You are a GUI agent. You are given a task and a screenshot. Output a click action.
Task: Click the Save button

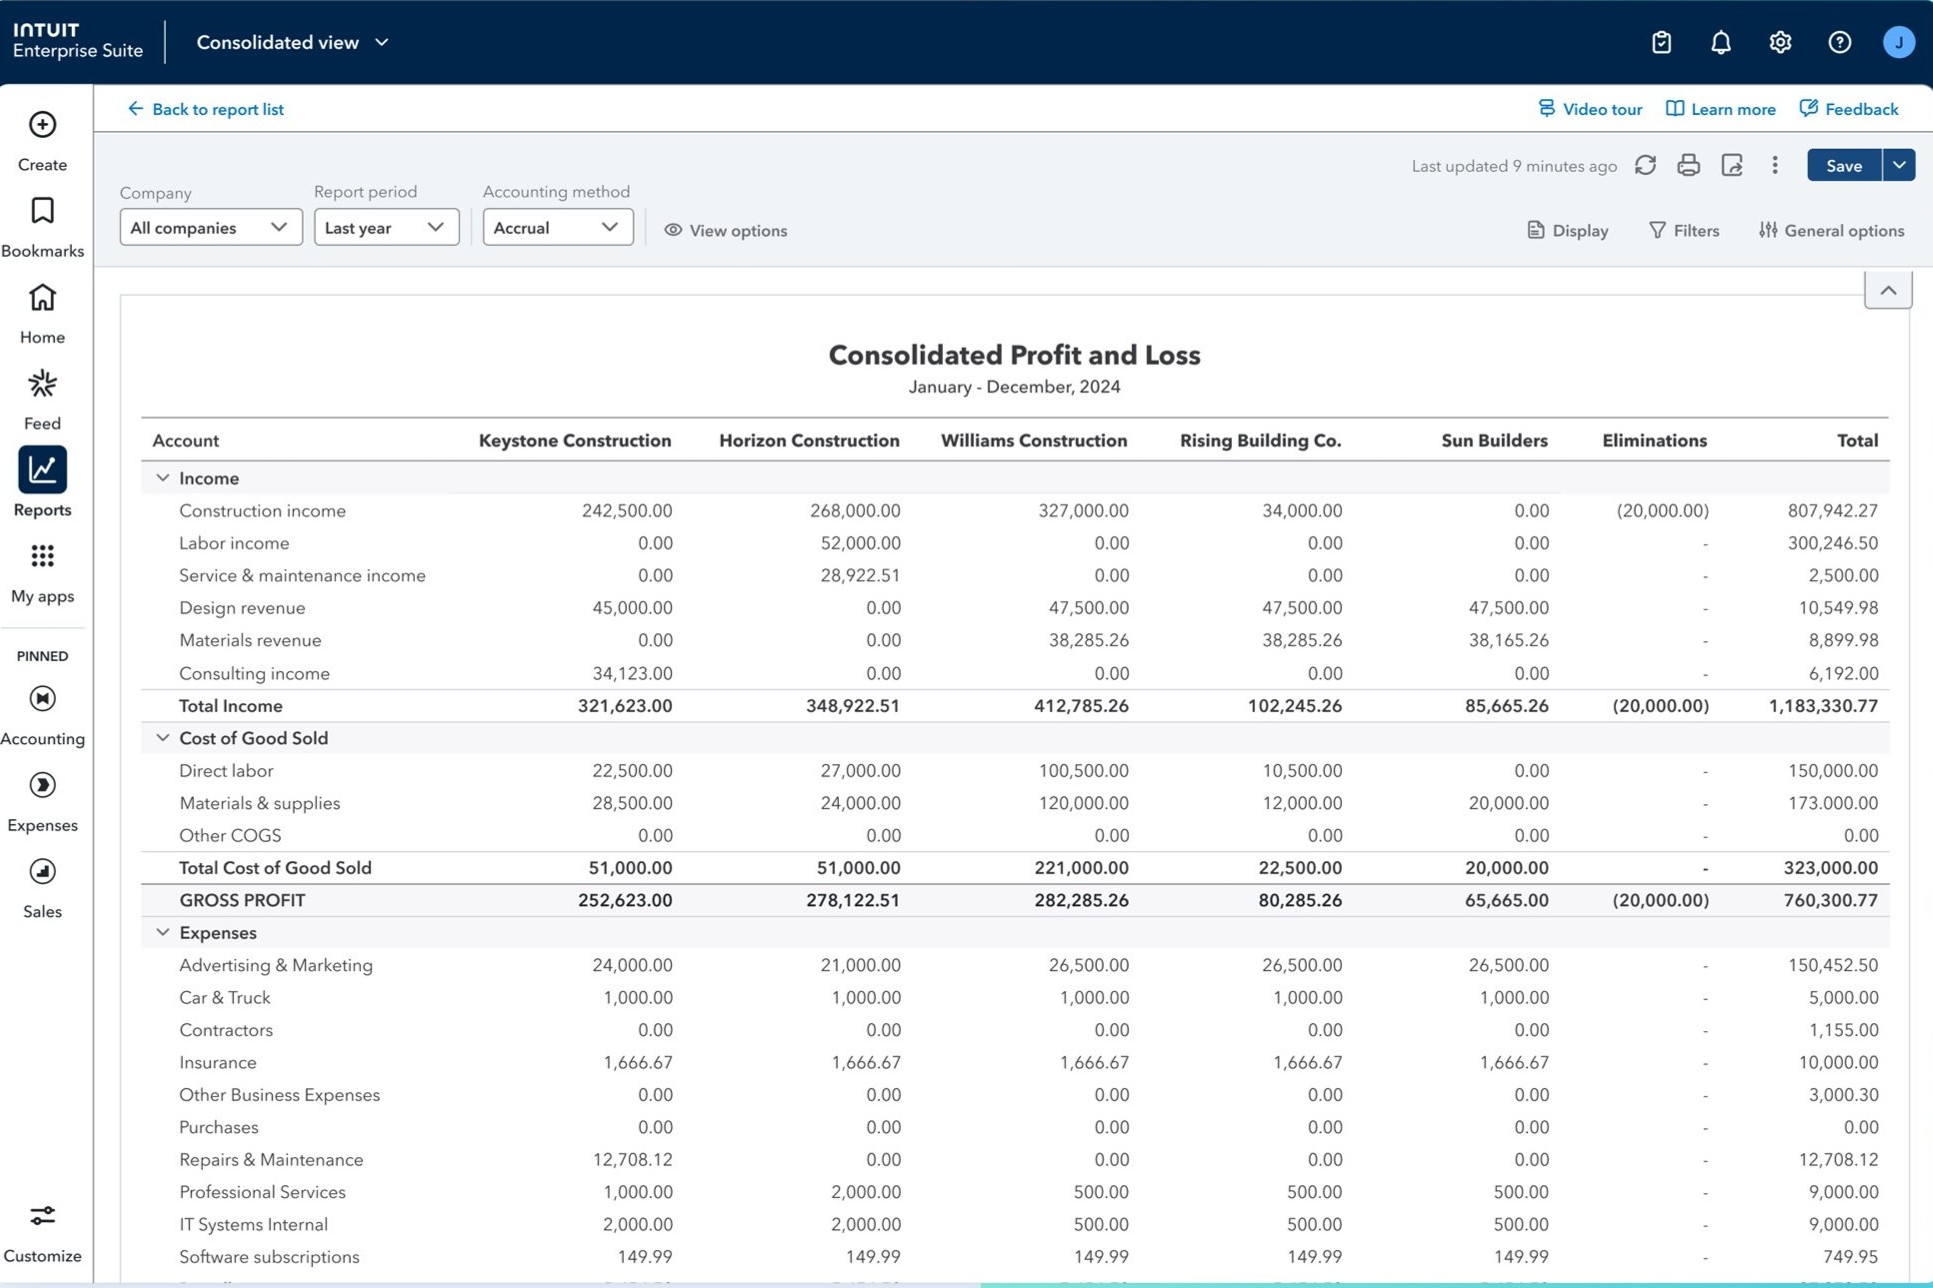click(x=1843, y=165)
